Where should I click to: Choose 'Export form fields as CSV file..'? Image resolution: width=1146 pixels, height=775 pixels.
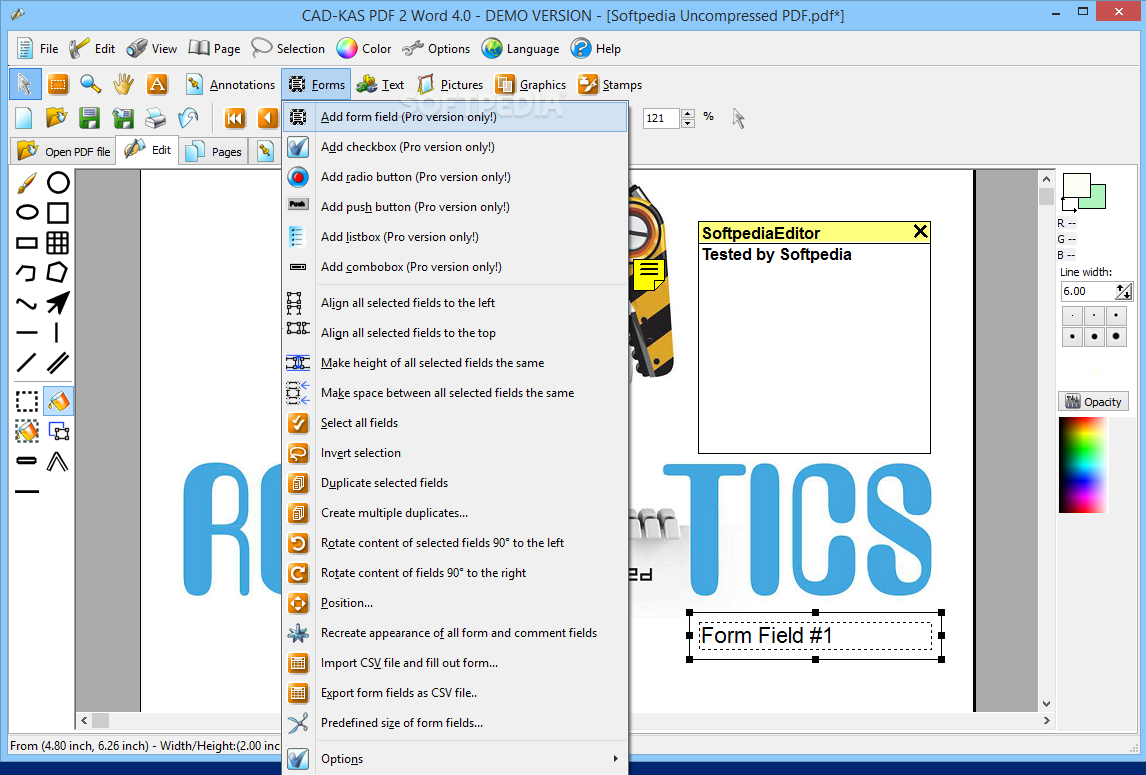point(455,692)
